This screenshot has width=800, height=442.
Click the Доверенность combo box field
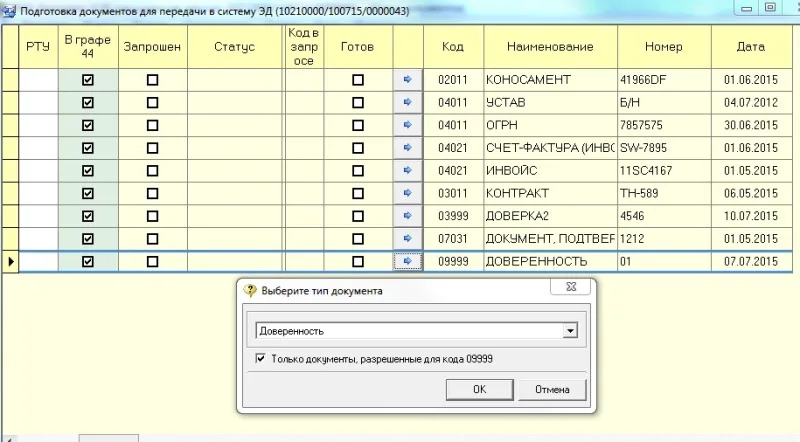pyautogui.click(x=416, y=331)
